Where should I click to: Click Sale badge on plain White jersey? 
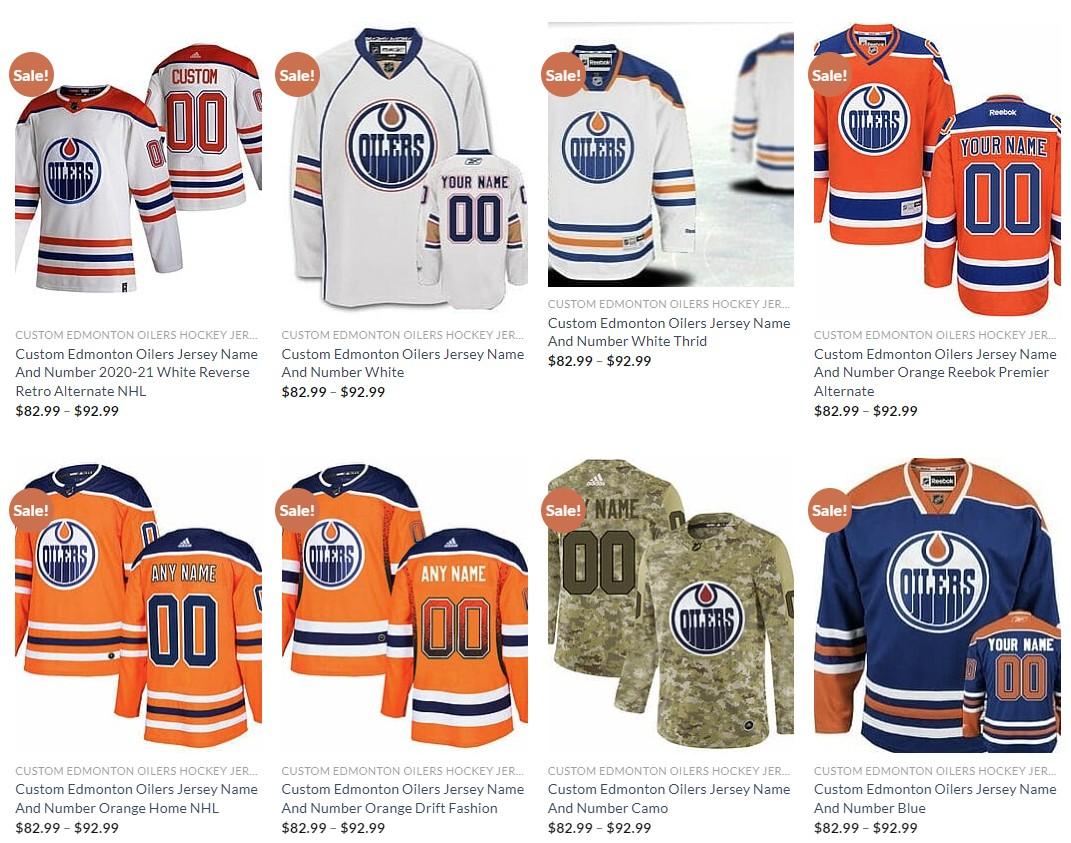click(297, 74)
